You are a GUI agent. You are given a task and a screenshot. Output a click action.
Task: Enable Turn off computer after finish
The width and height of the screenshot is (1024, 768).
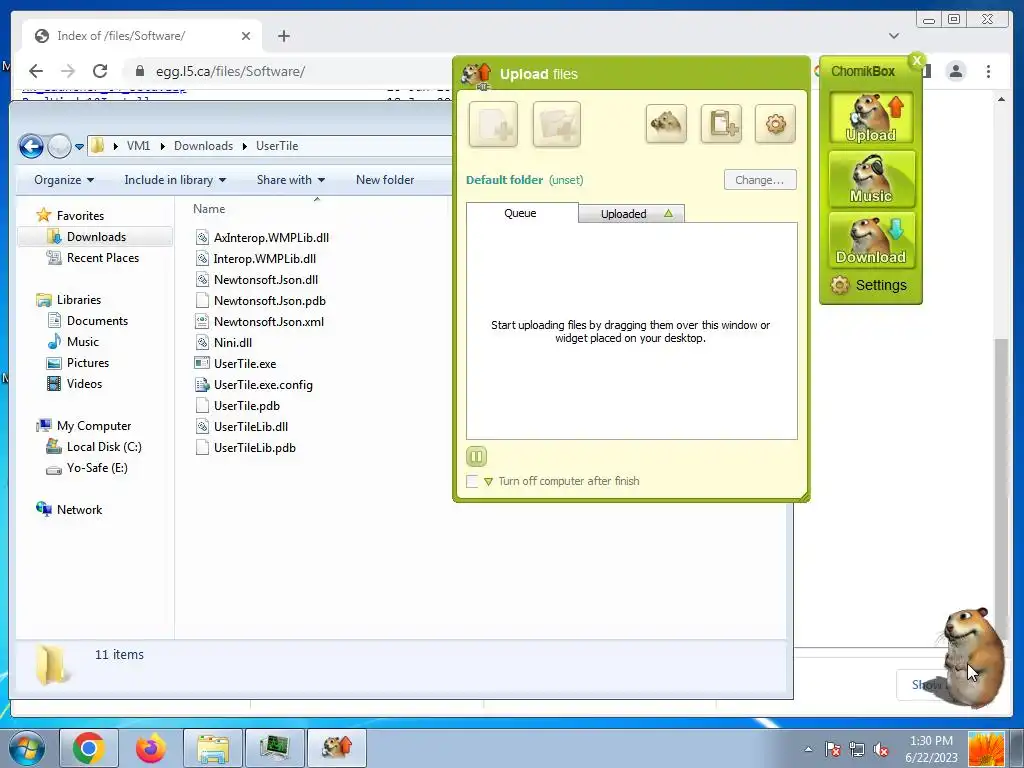tap(472, 481)
